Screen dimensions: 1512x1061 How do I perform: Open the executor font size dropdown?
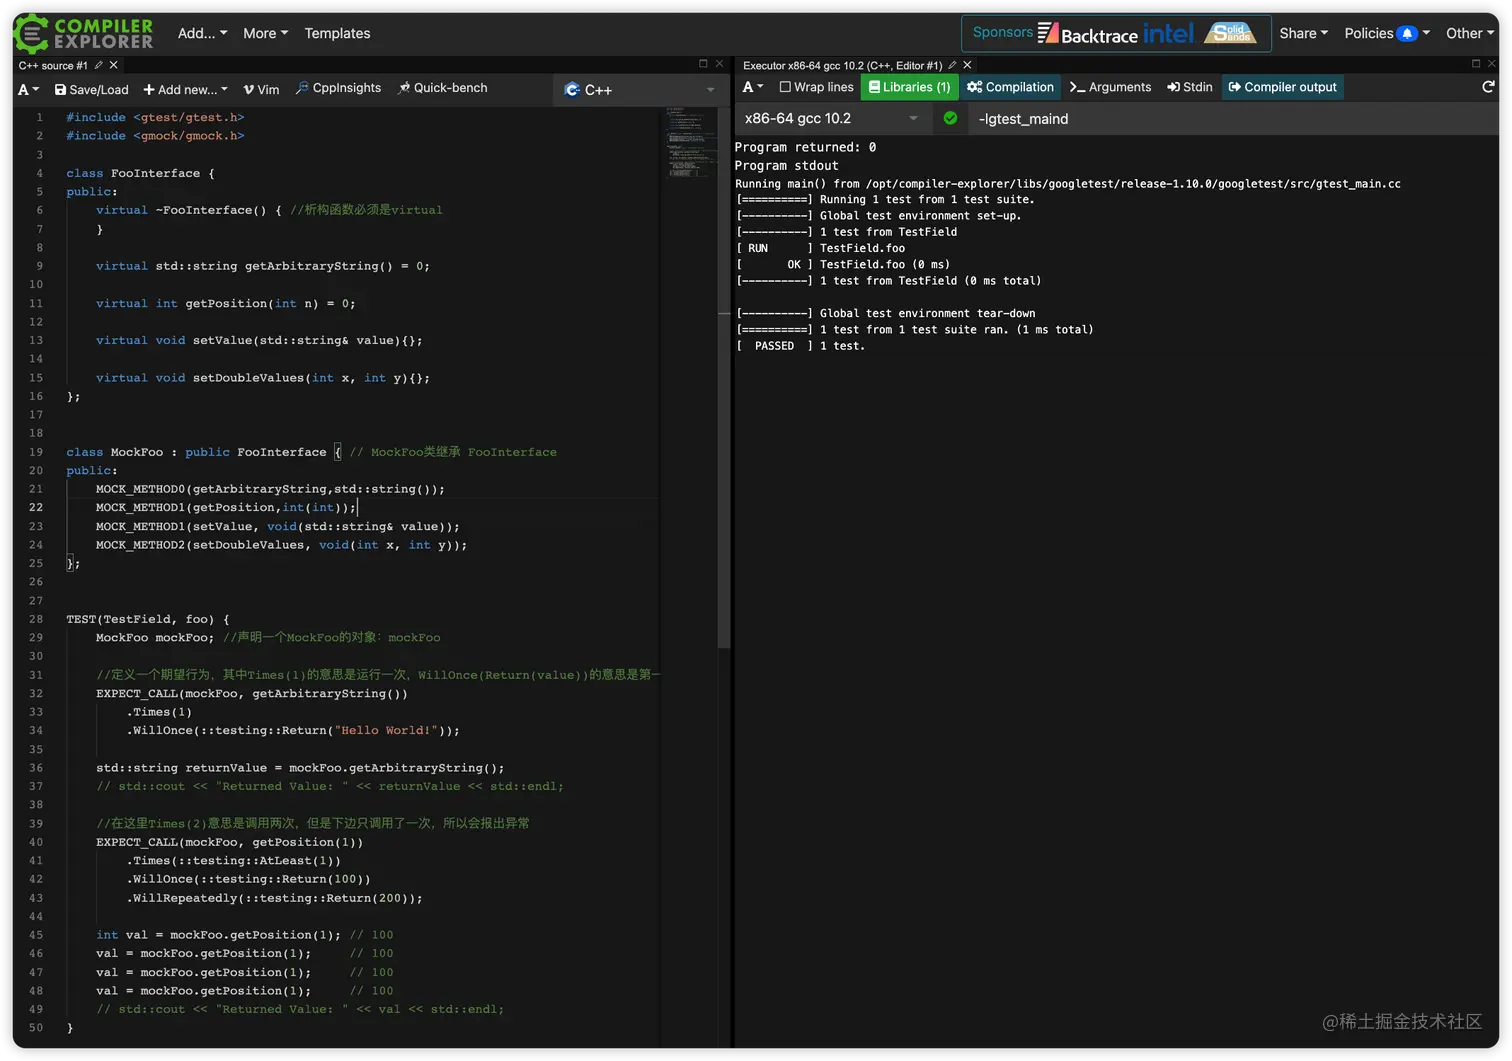753,87
